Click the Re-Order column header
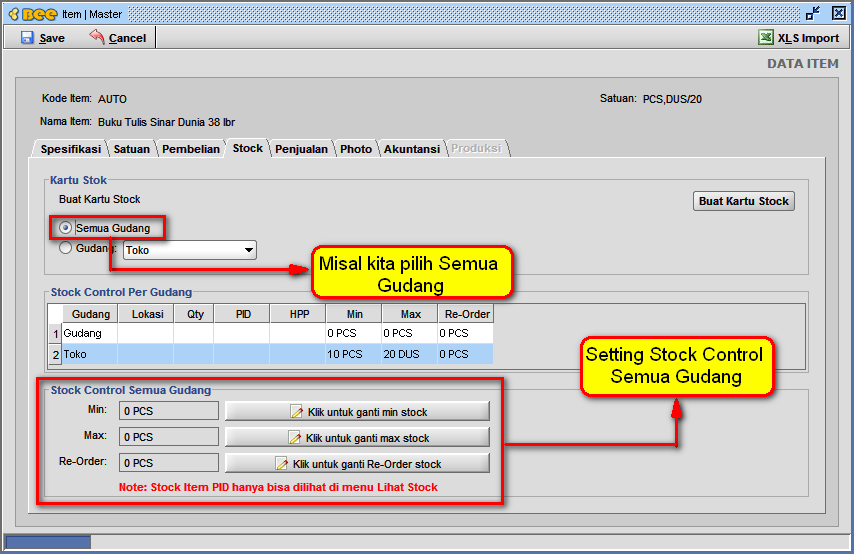Viewport: 854px width, 554px height. coord(467,314)
